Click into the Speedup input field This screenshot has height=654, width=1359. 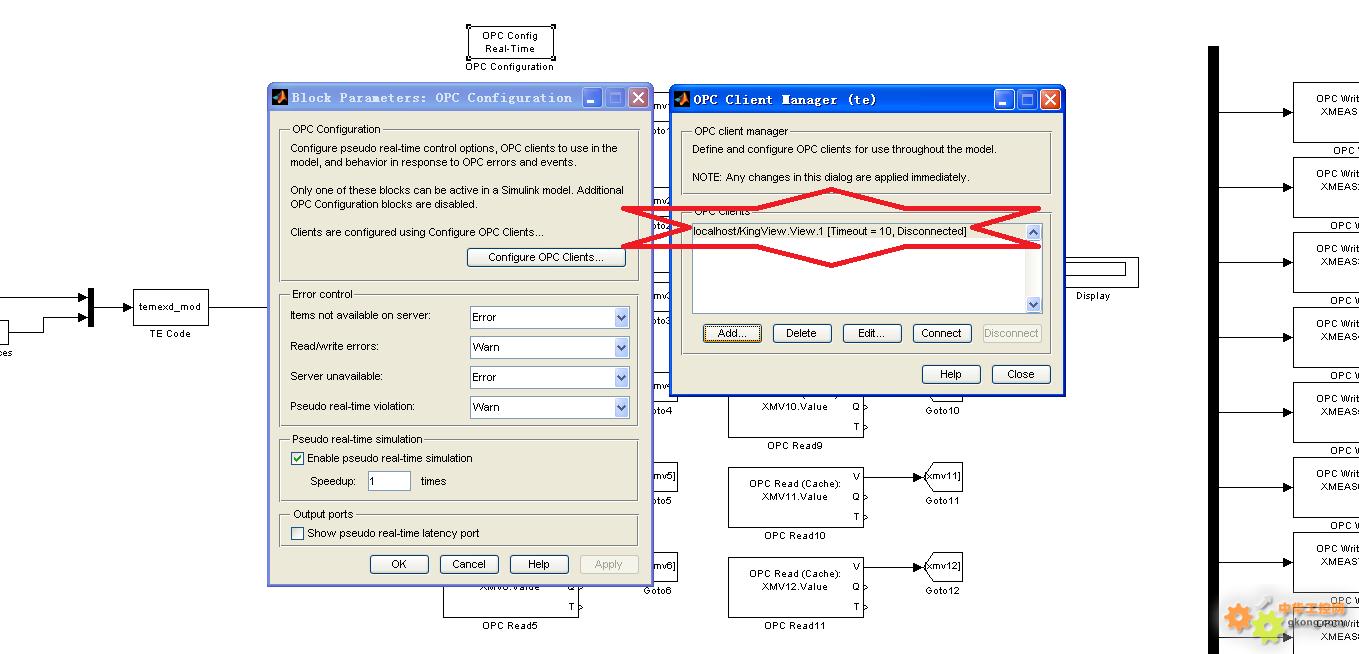(388, 481)
